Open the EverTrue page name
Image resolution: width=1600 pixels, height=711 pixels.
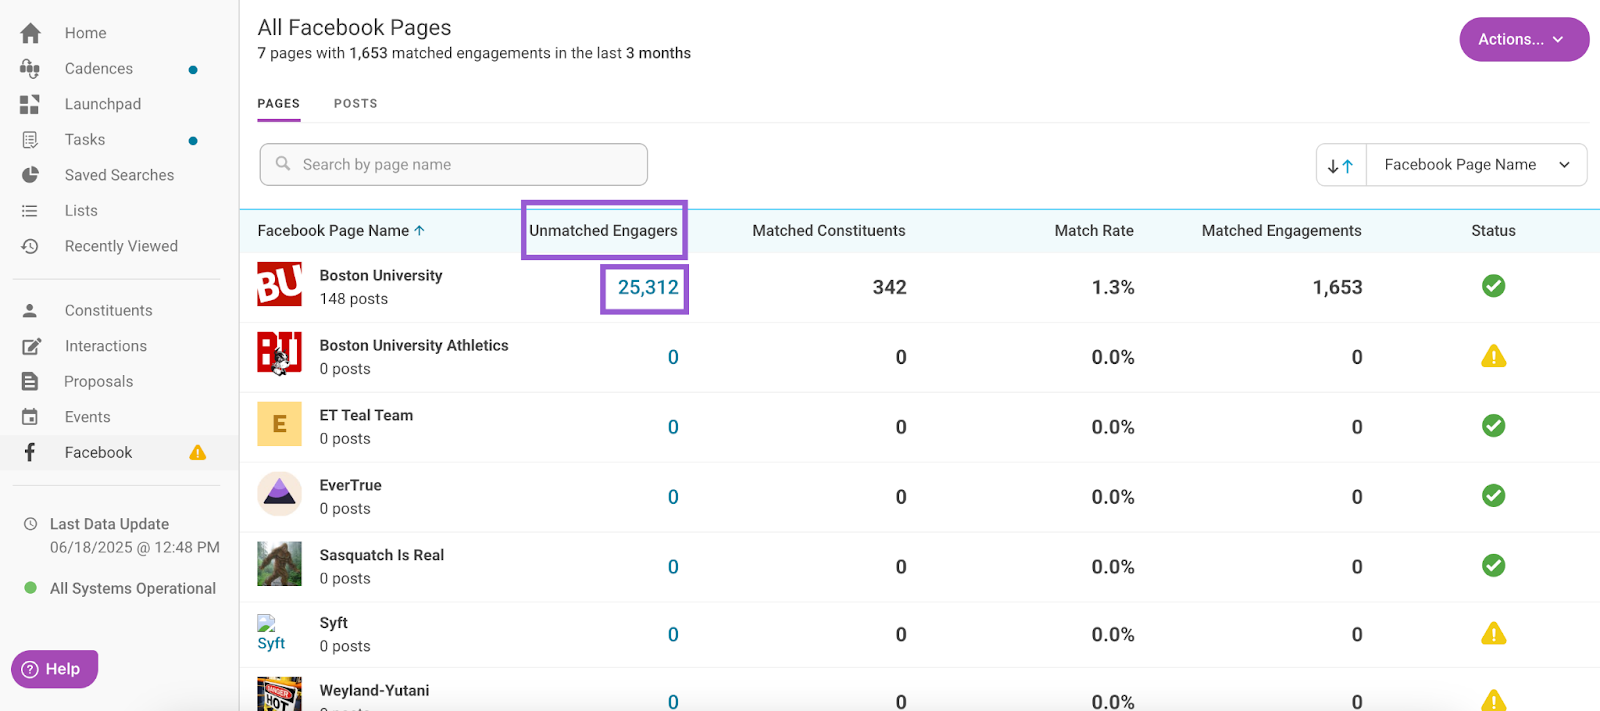350,485
